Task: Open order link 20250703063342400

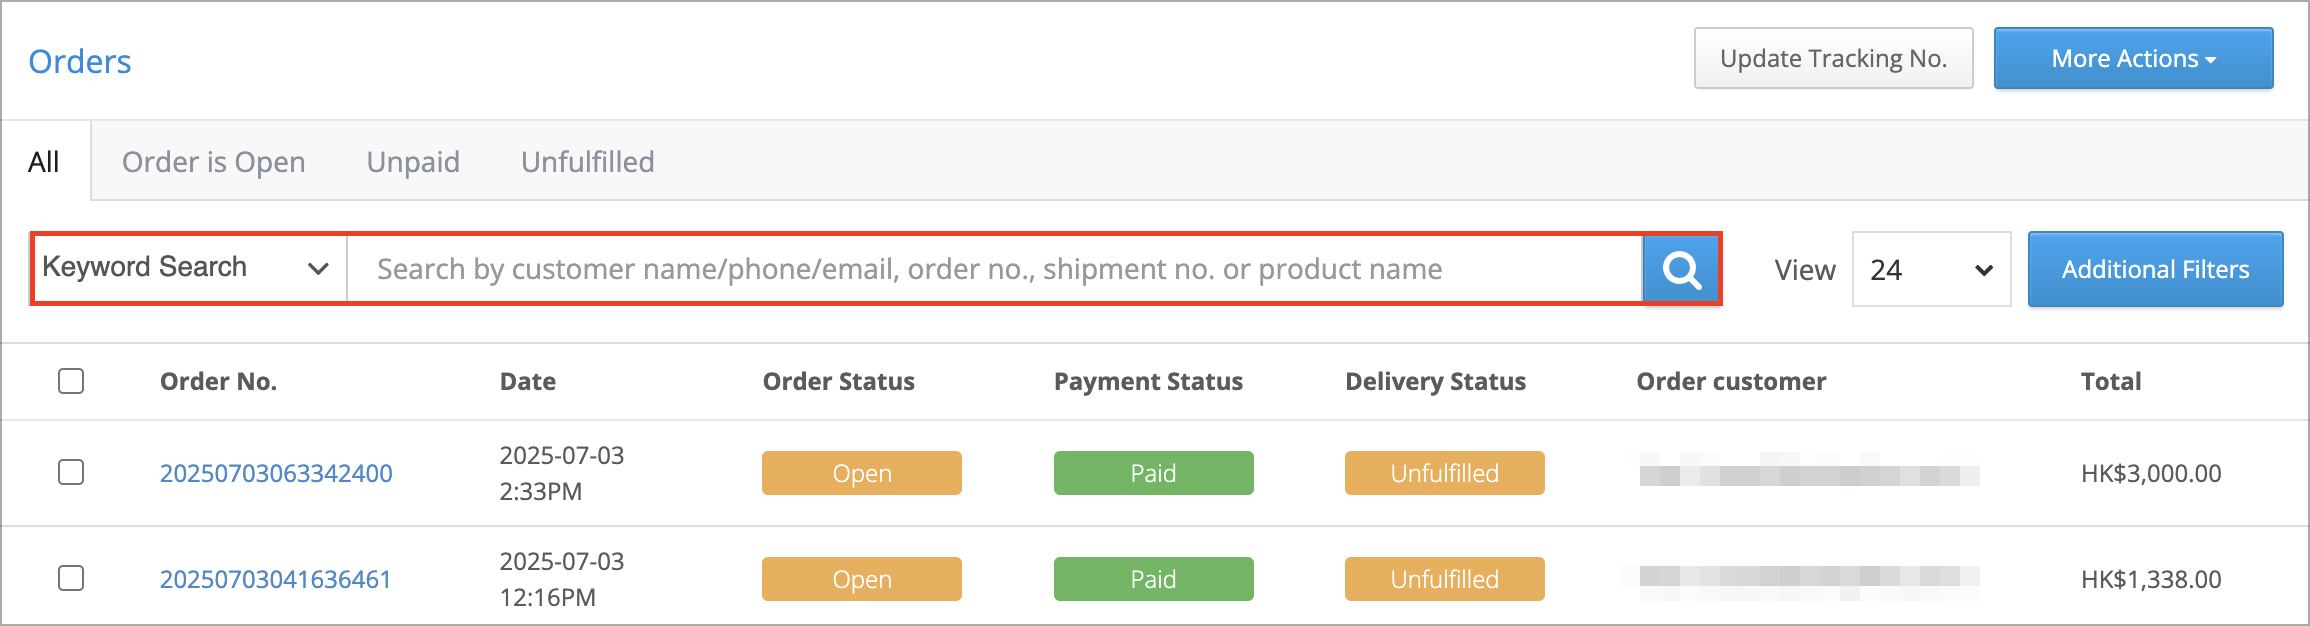Action: click(x=276, y=473)
